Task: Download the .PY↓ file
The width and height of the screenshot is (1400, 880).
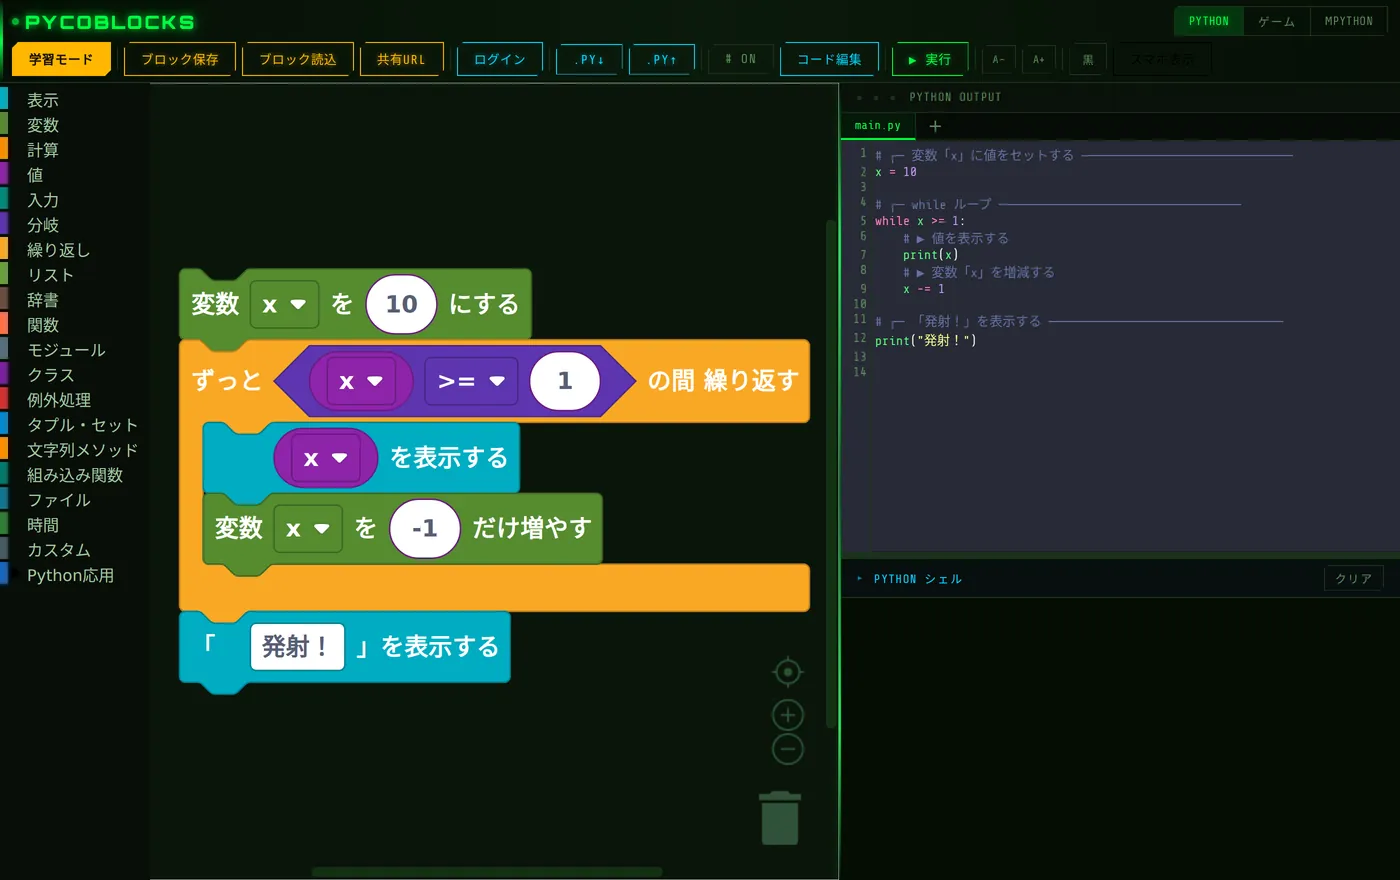Action: (589, 59)
